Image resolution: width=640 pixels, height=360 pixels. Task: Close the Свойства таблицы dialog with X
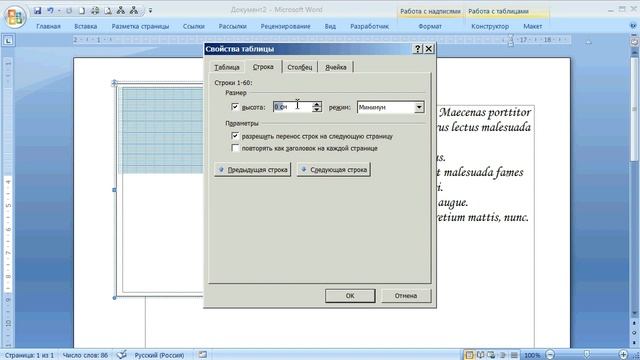tap(429, 49)
